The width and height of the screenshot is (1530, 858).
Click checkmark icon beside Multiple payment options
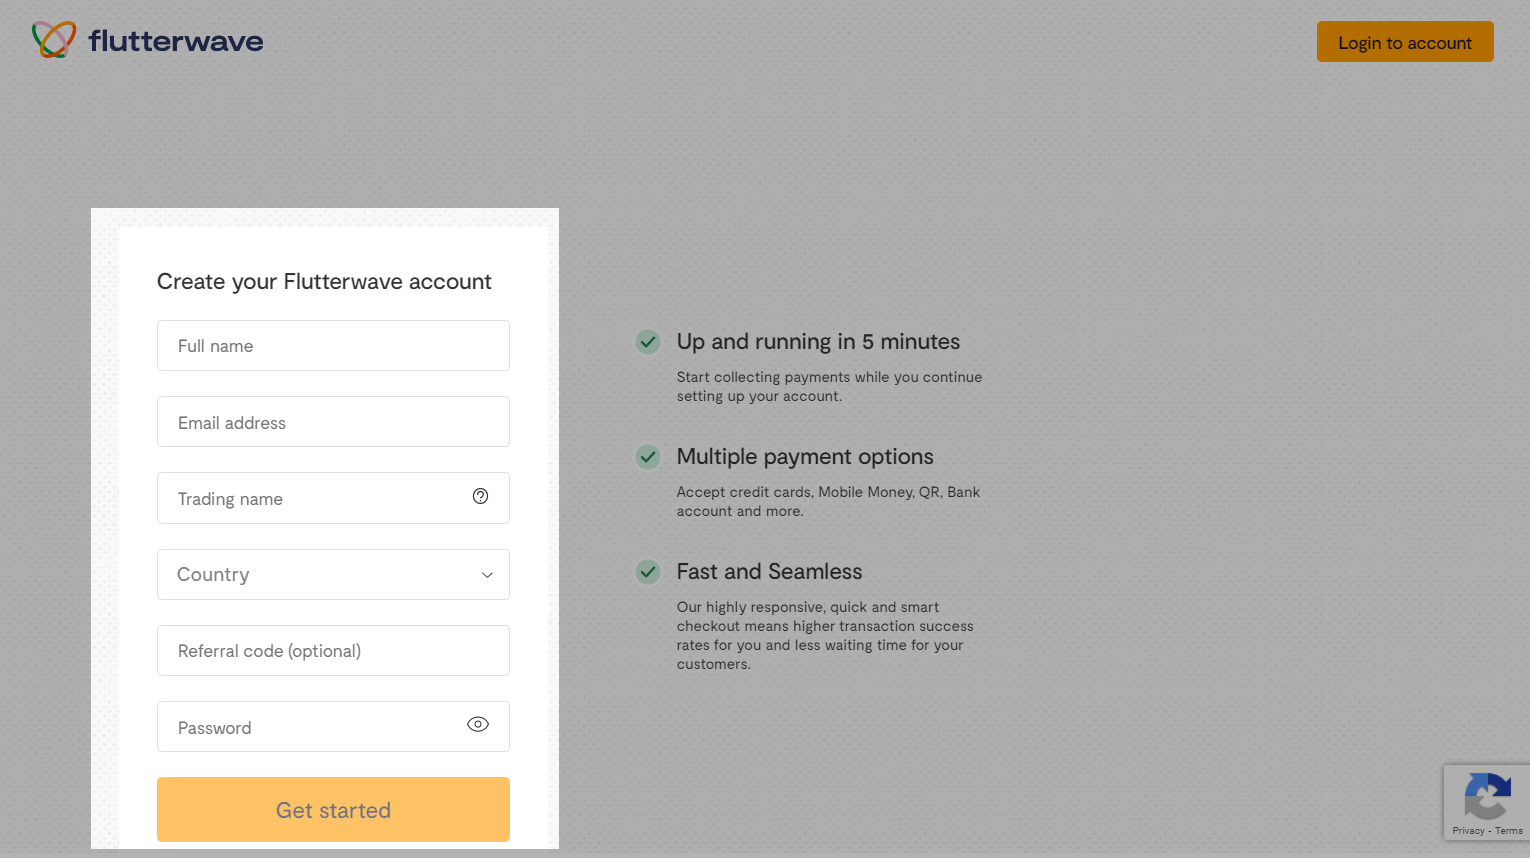tap(648, 457)
